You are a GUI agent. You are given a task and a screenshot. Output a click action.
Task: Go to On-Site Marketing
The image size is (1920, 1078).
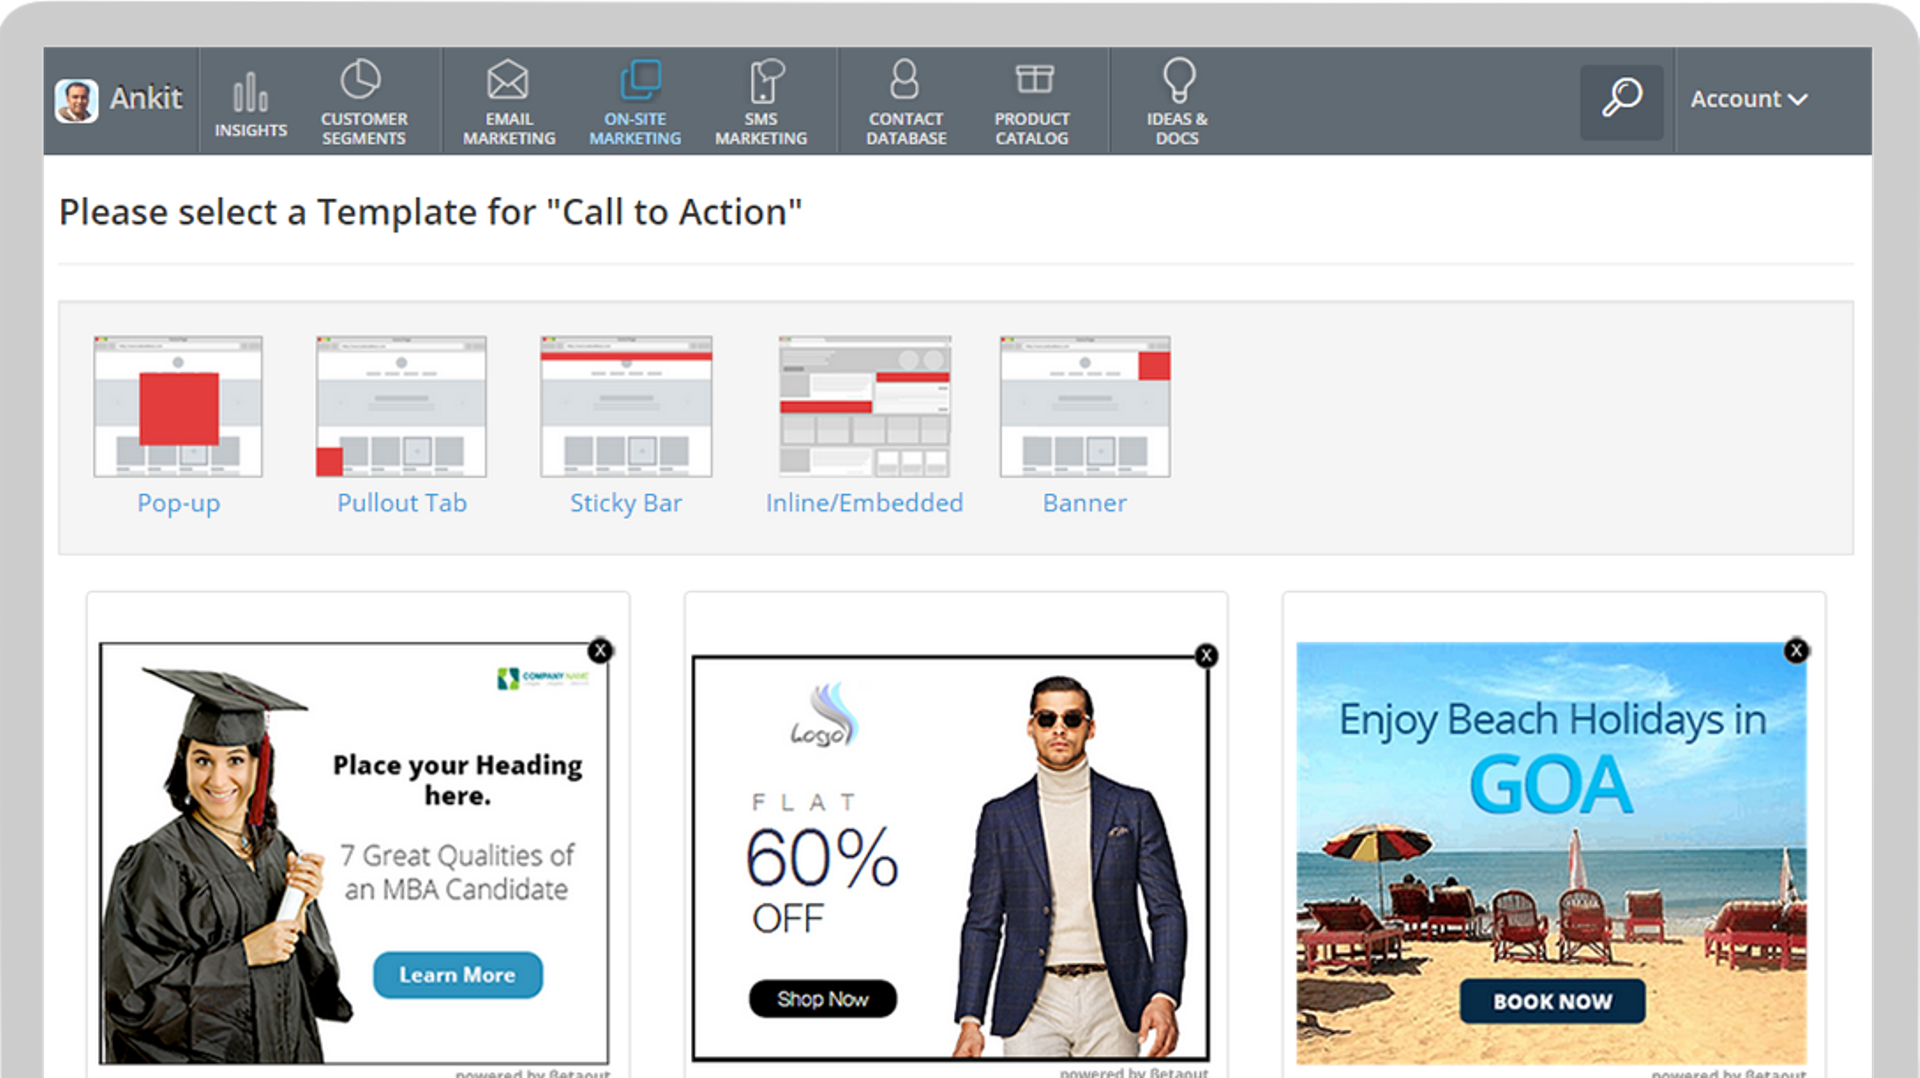[636, 99]
